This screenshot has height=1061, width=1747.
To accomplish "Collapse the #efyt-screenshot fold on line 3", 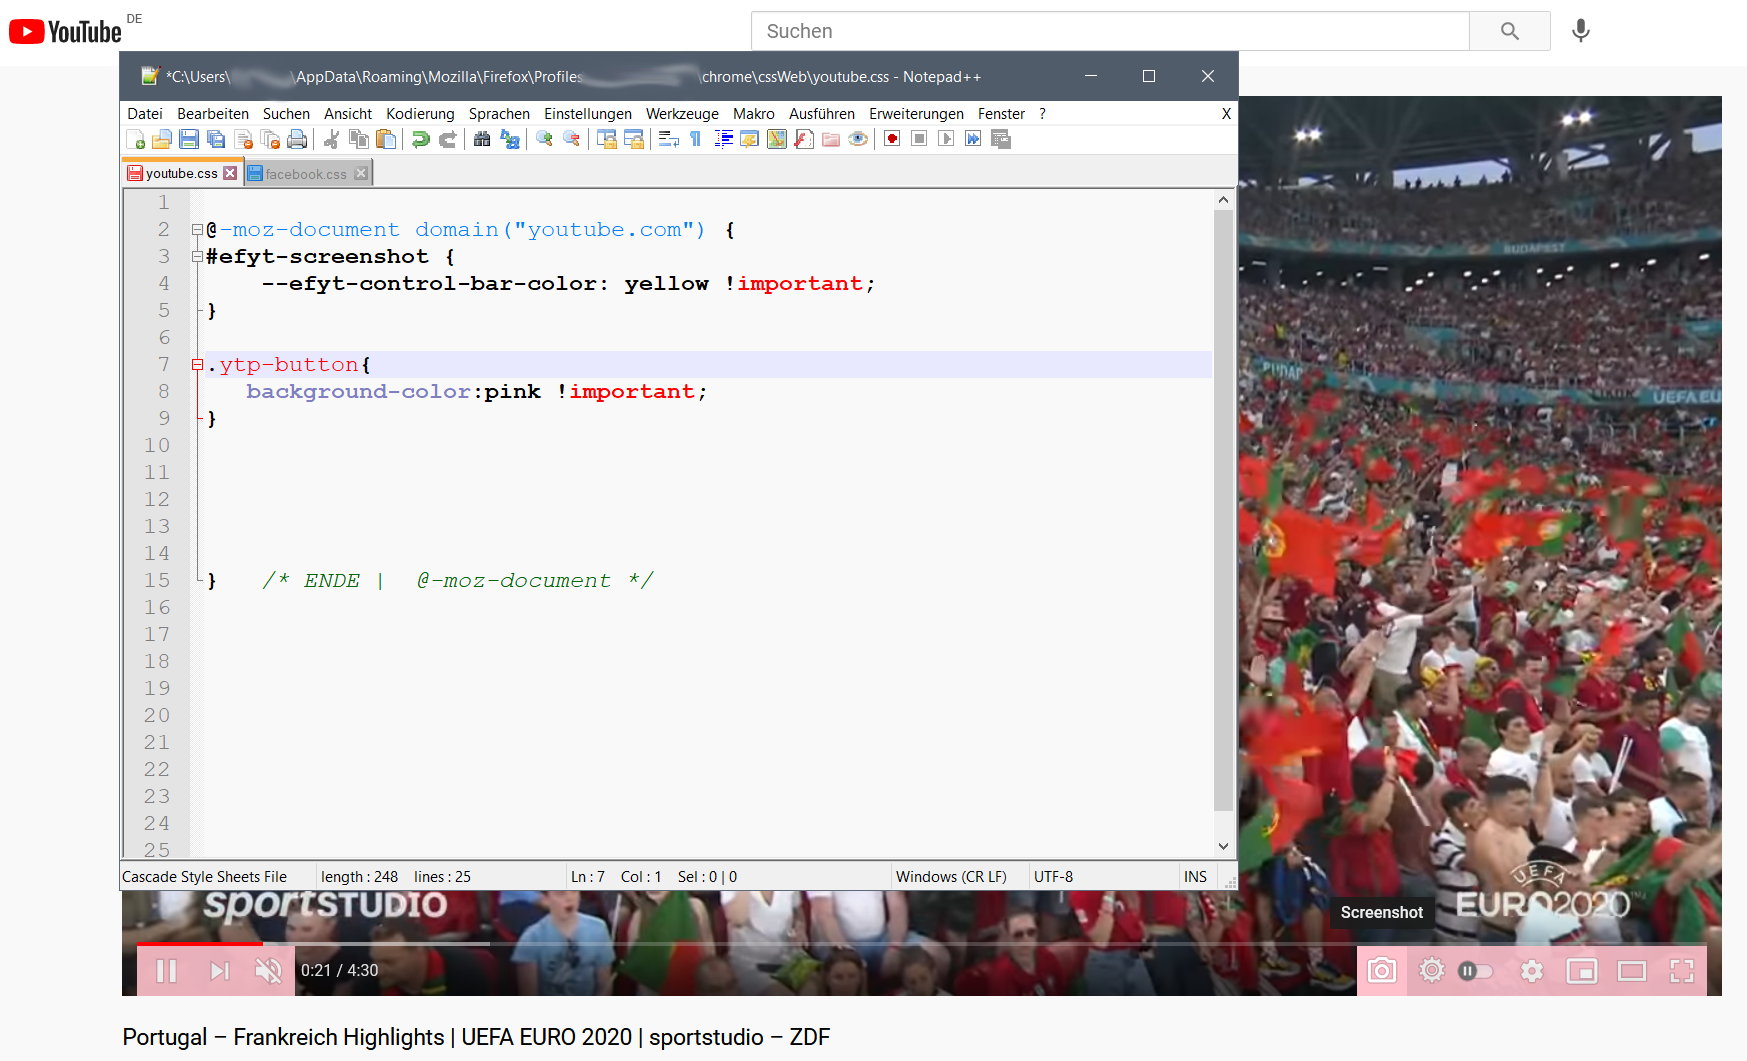I will click(198, 257).
